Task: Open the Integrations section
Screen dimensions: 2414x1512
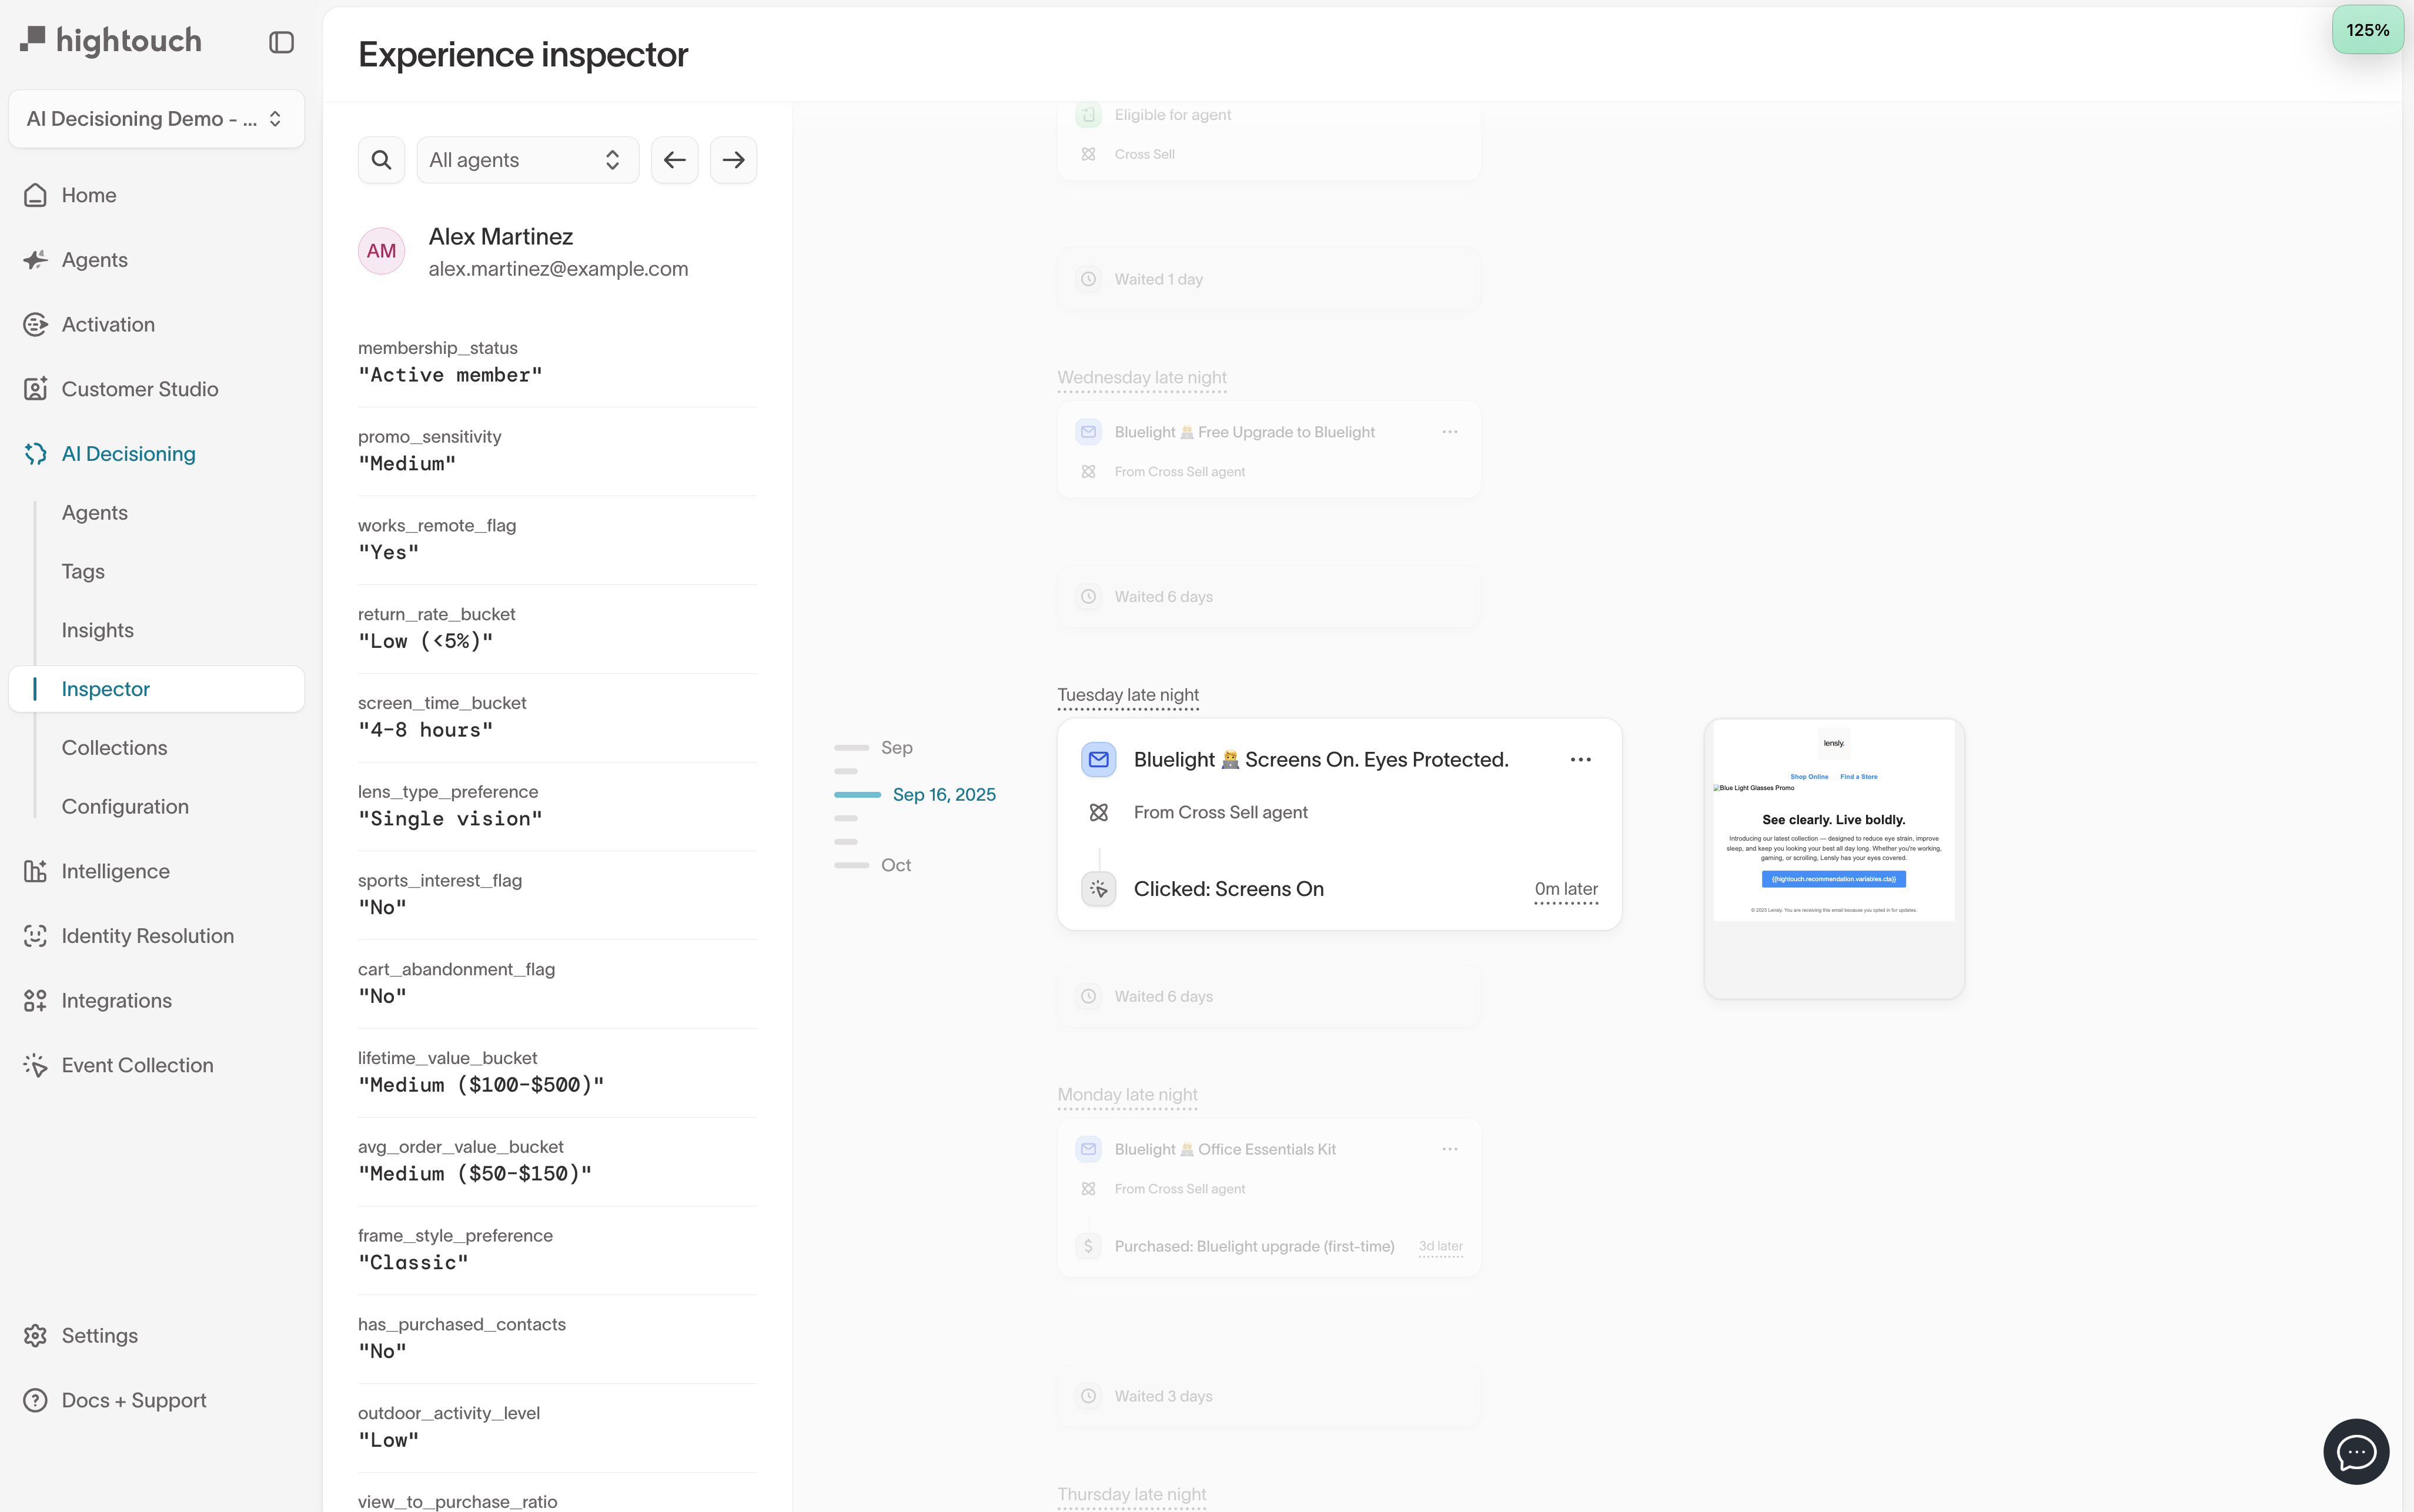Action: click(x=117, y=1000)
